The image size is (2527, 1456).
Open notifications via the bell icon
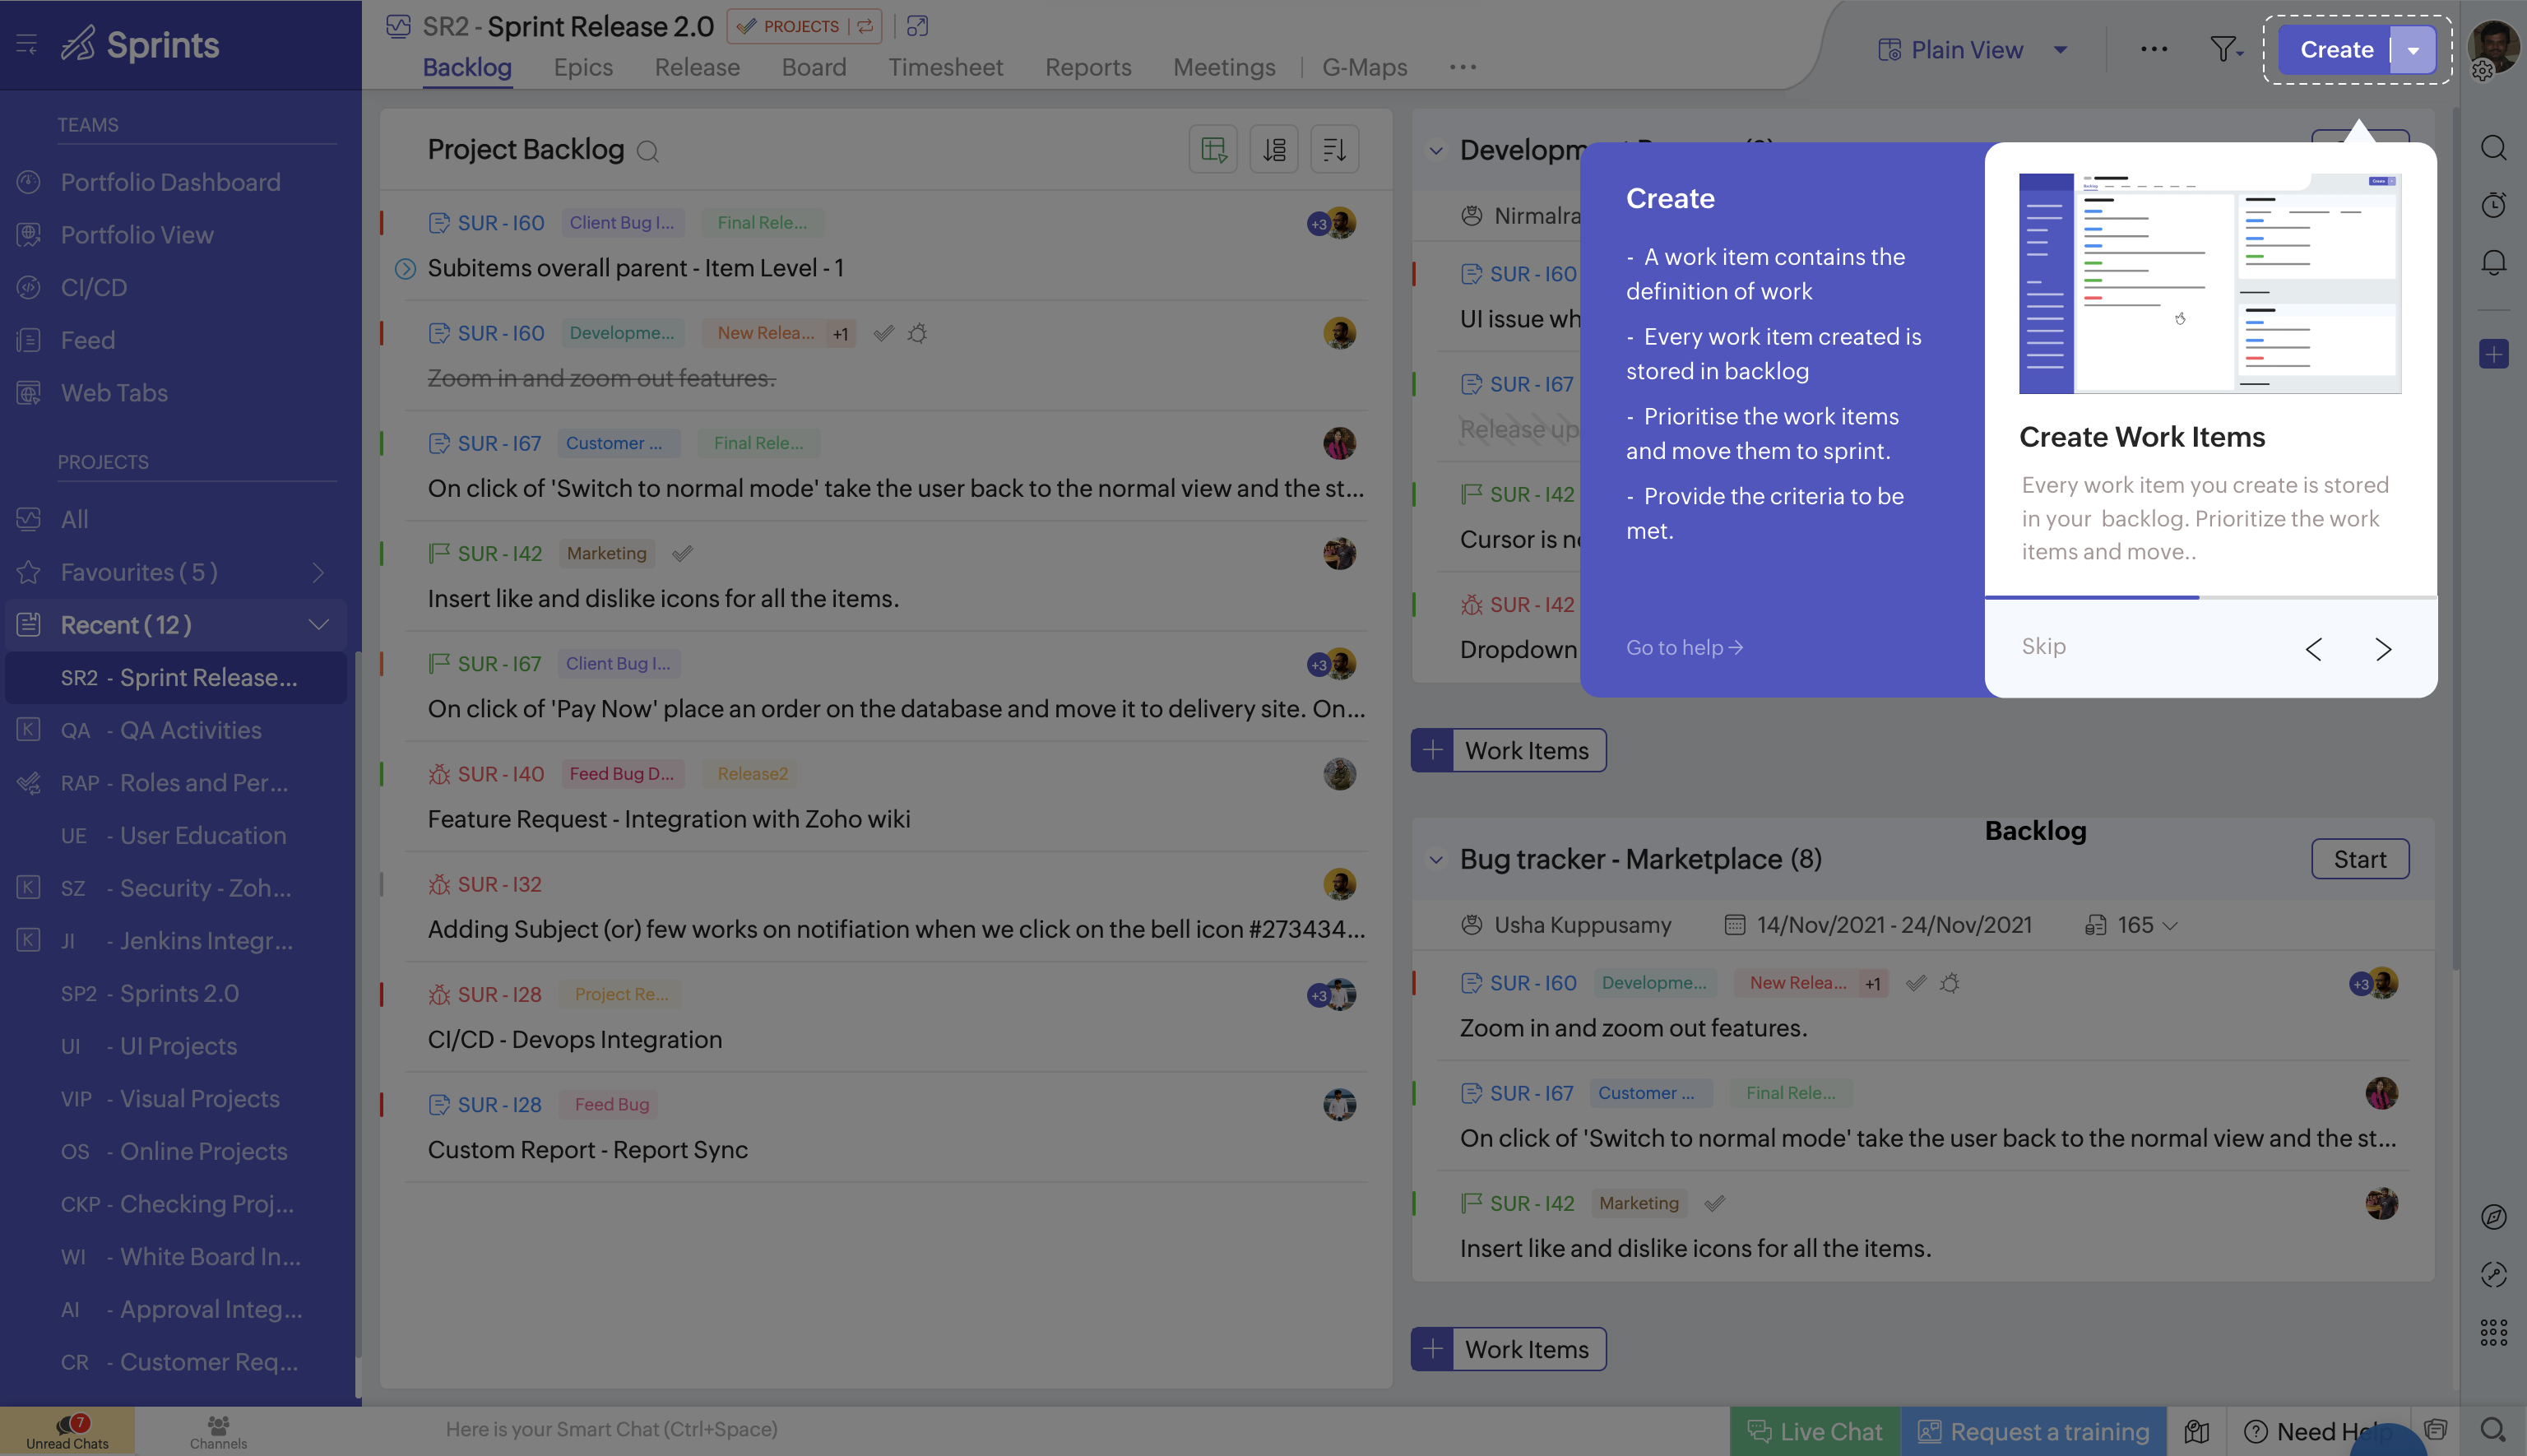click(2493, 261)
